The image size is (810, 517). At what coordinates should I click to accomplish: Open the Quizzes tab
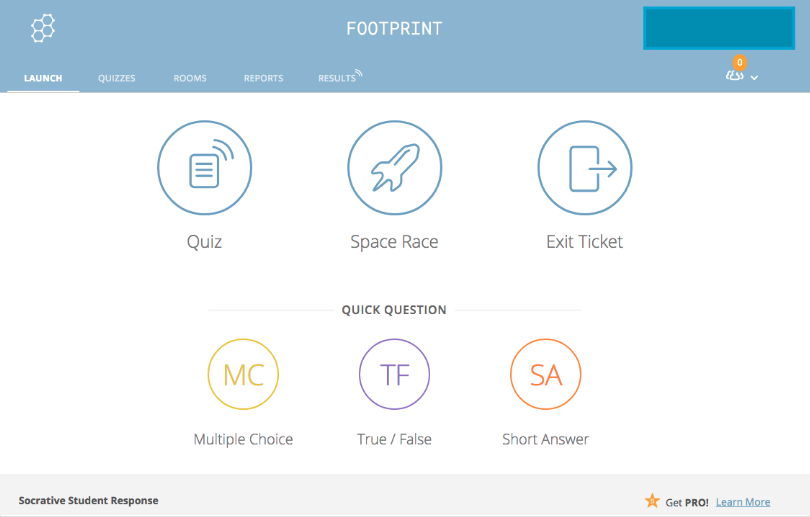[x=117, y=78]
